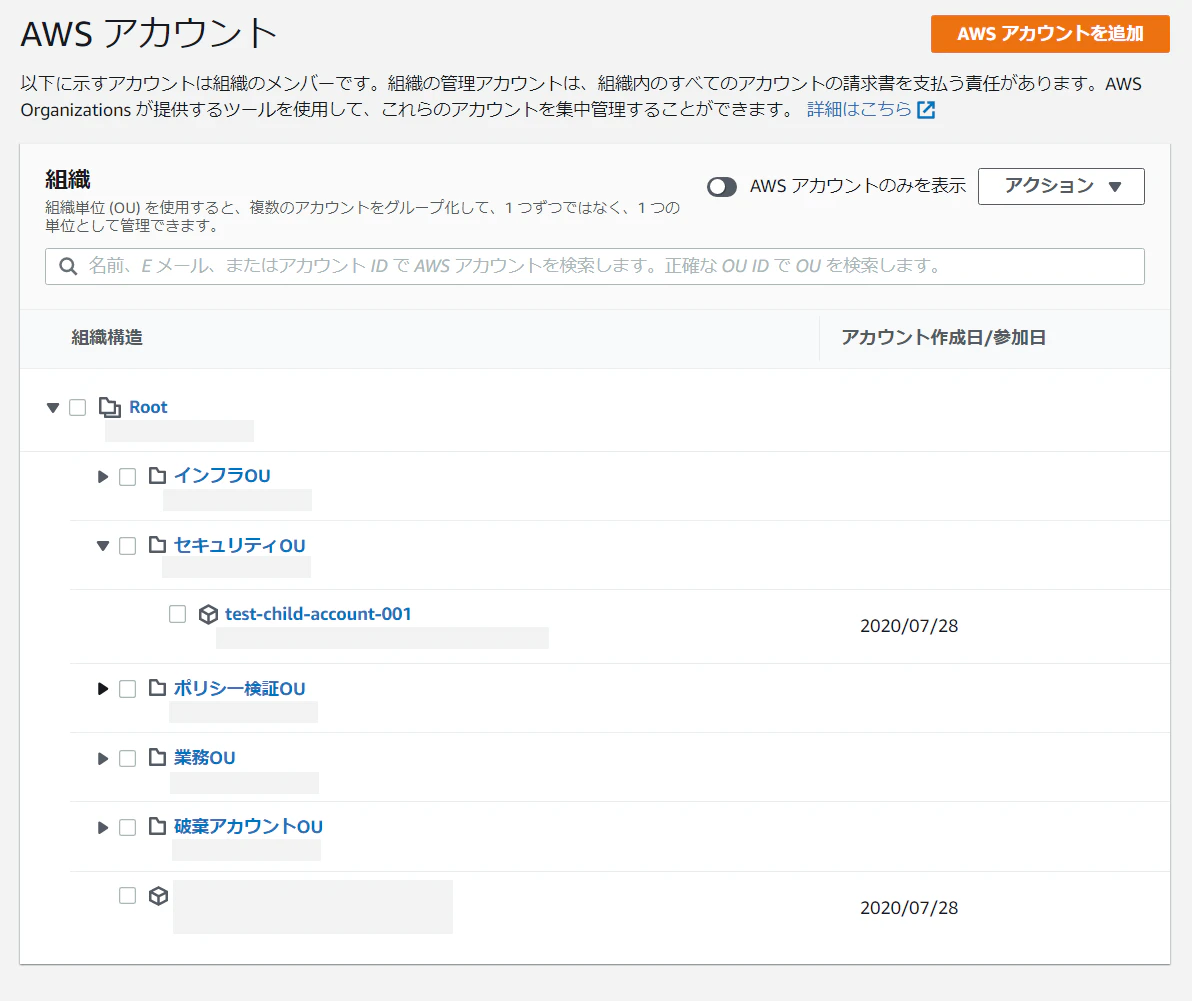Click the ポリシー検証OU folder icon
This screenshot has height=1001, width=1192.
point(157,688)
